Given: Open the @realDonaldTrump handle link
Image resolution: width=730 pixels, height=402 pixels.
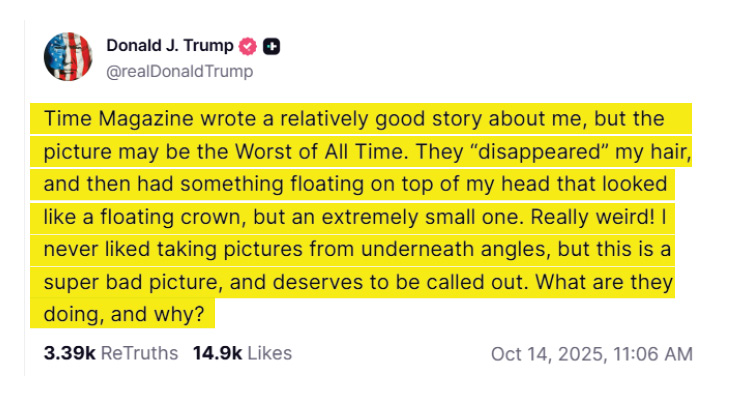Looking at the screenshot, I should pos(179,70).
